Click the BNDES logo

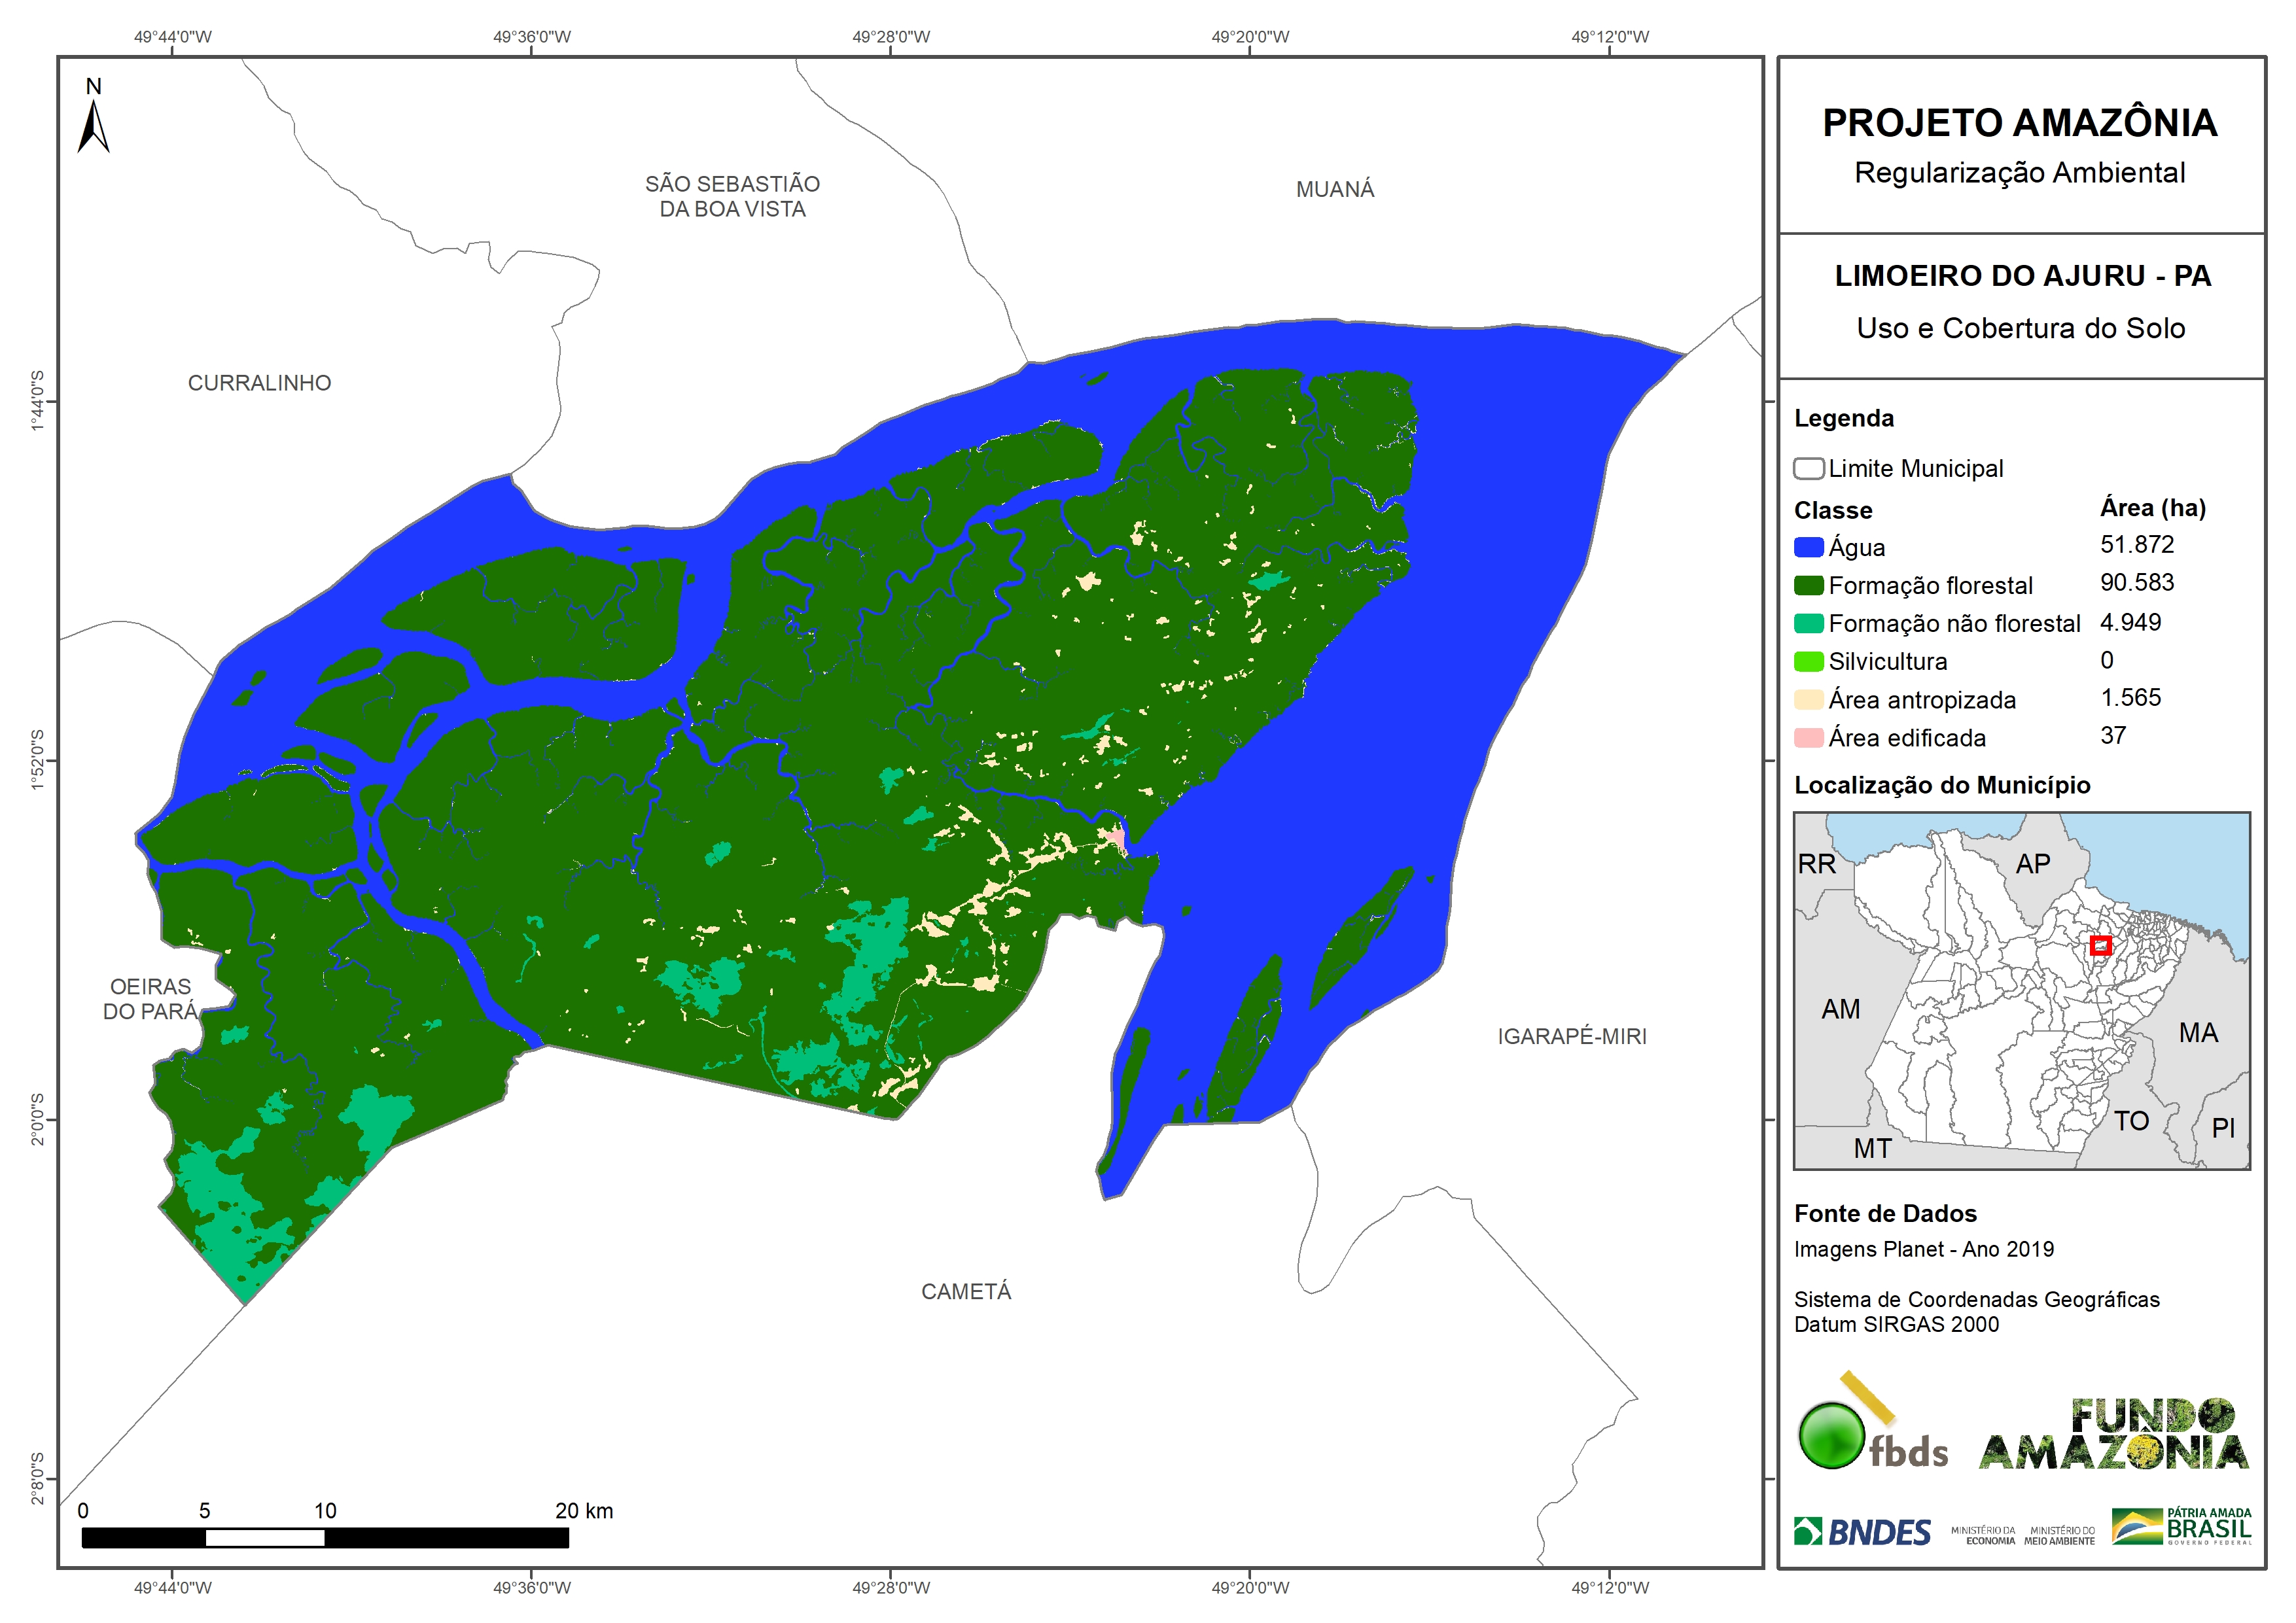pos(1862,1531)
